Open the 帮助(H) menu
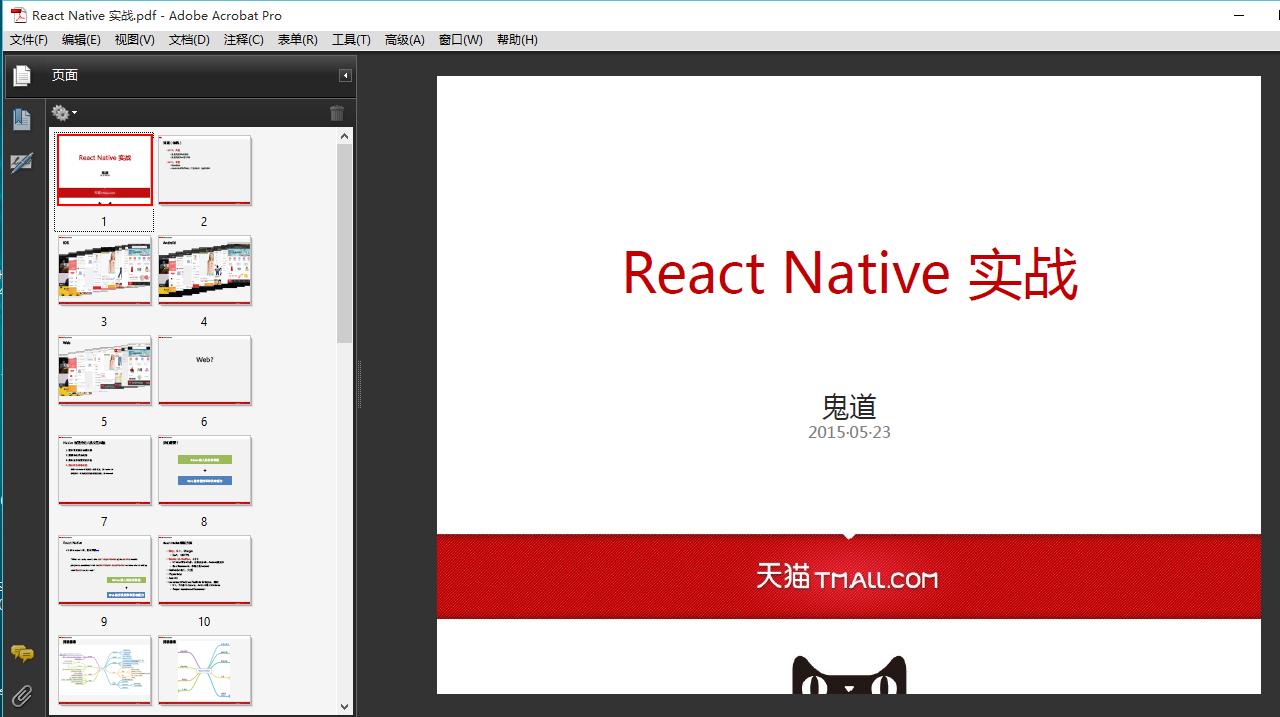 [517, 40]
